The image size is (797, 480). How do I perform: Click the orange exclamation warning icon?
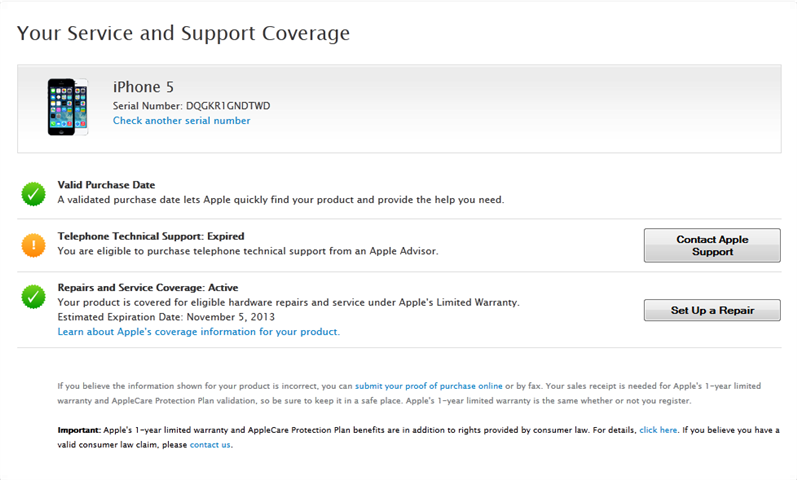click(x=34, y=244)
